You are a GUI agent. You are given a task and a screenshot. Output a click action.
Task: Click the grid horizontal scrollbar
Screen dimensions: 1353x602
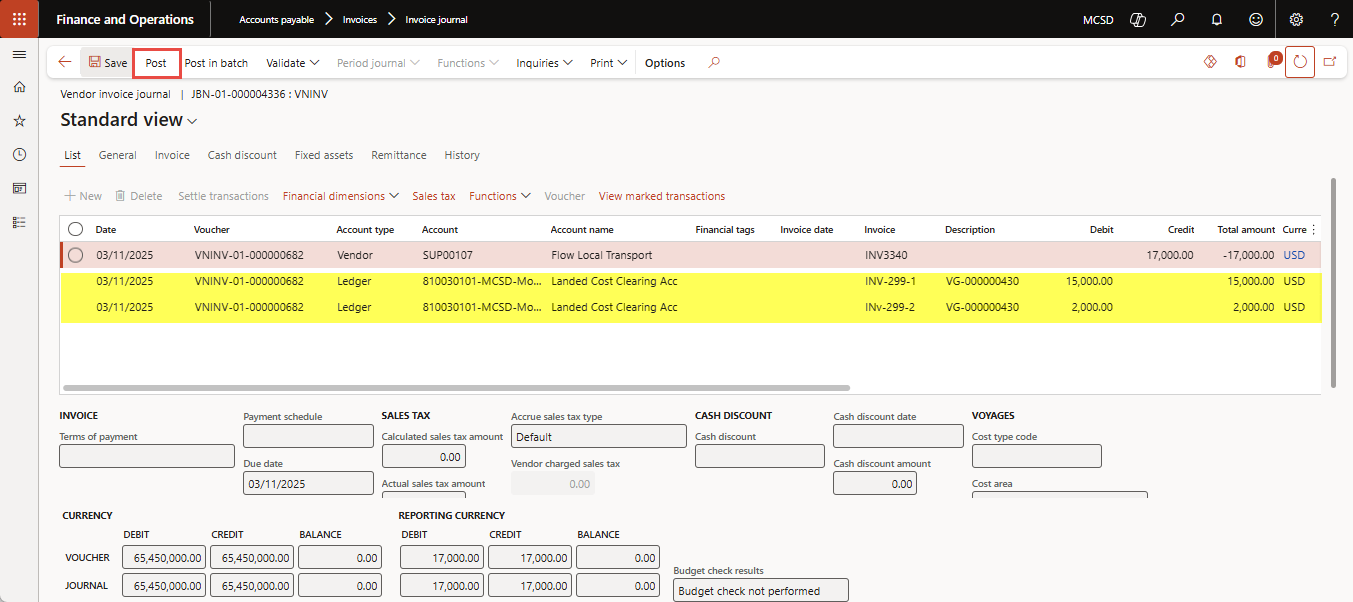tap(455, 387)
